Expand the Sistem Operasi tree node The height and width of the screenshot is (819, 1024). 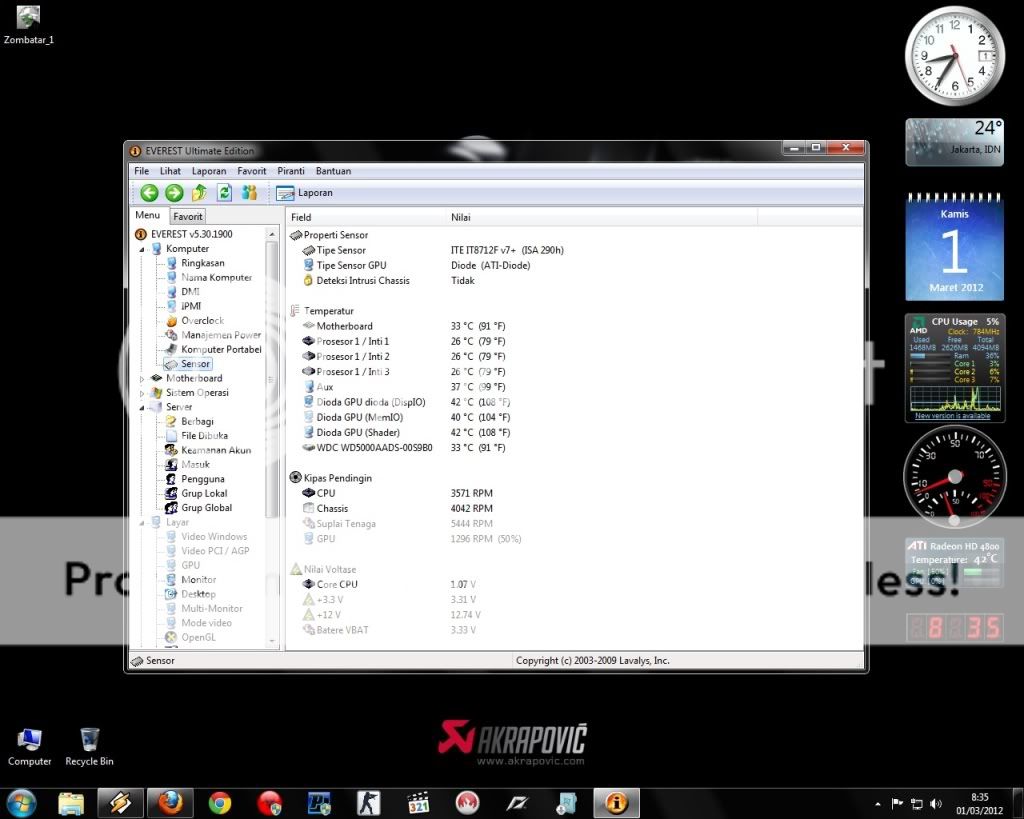(x=142, y=393)
